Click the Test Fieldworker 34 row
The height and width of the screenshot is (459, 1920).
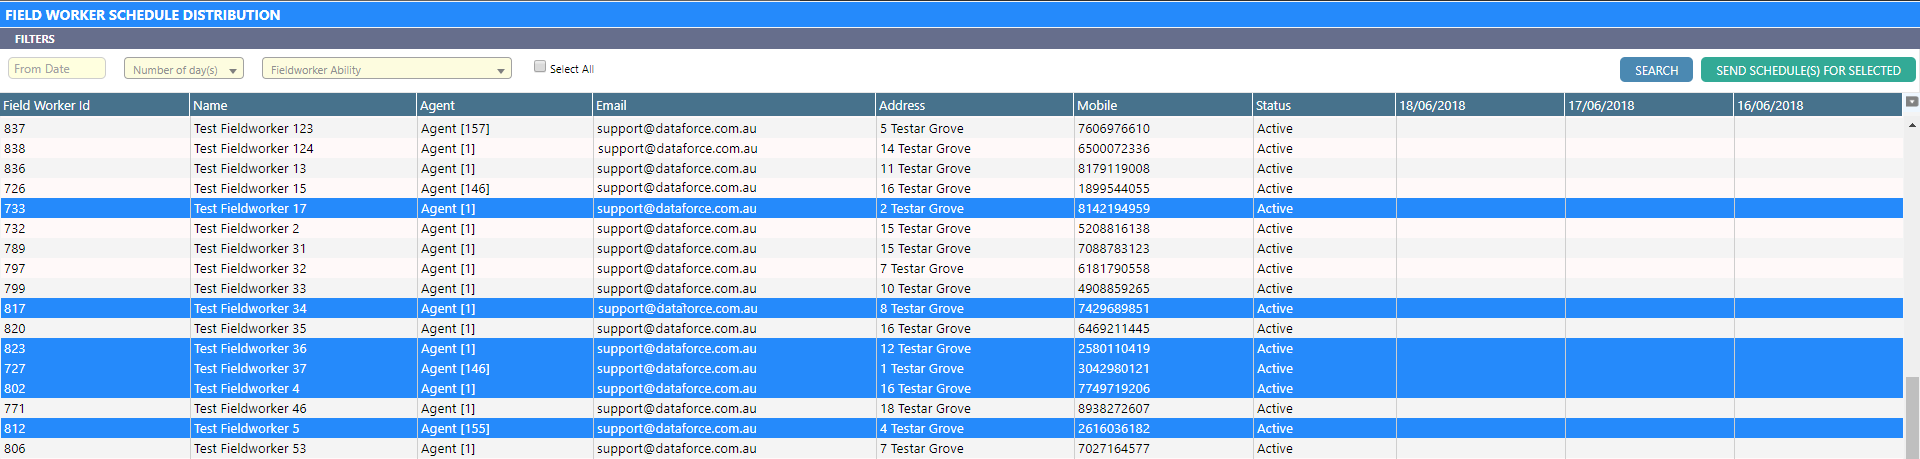[x=951, y=308]
